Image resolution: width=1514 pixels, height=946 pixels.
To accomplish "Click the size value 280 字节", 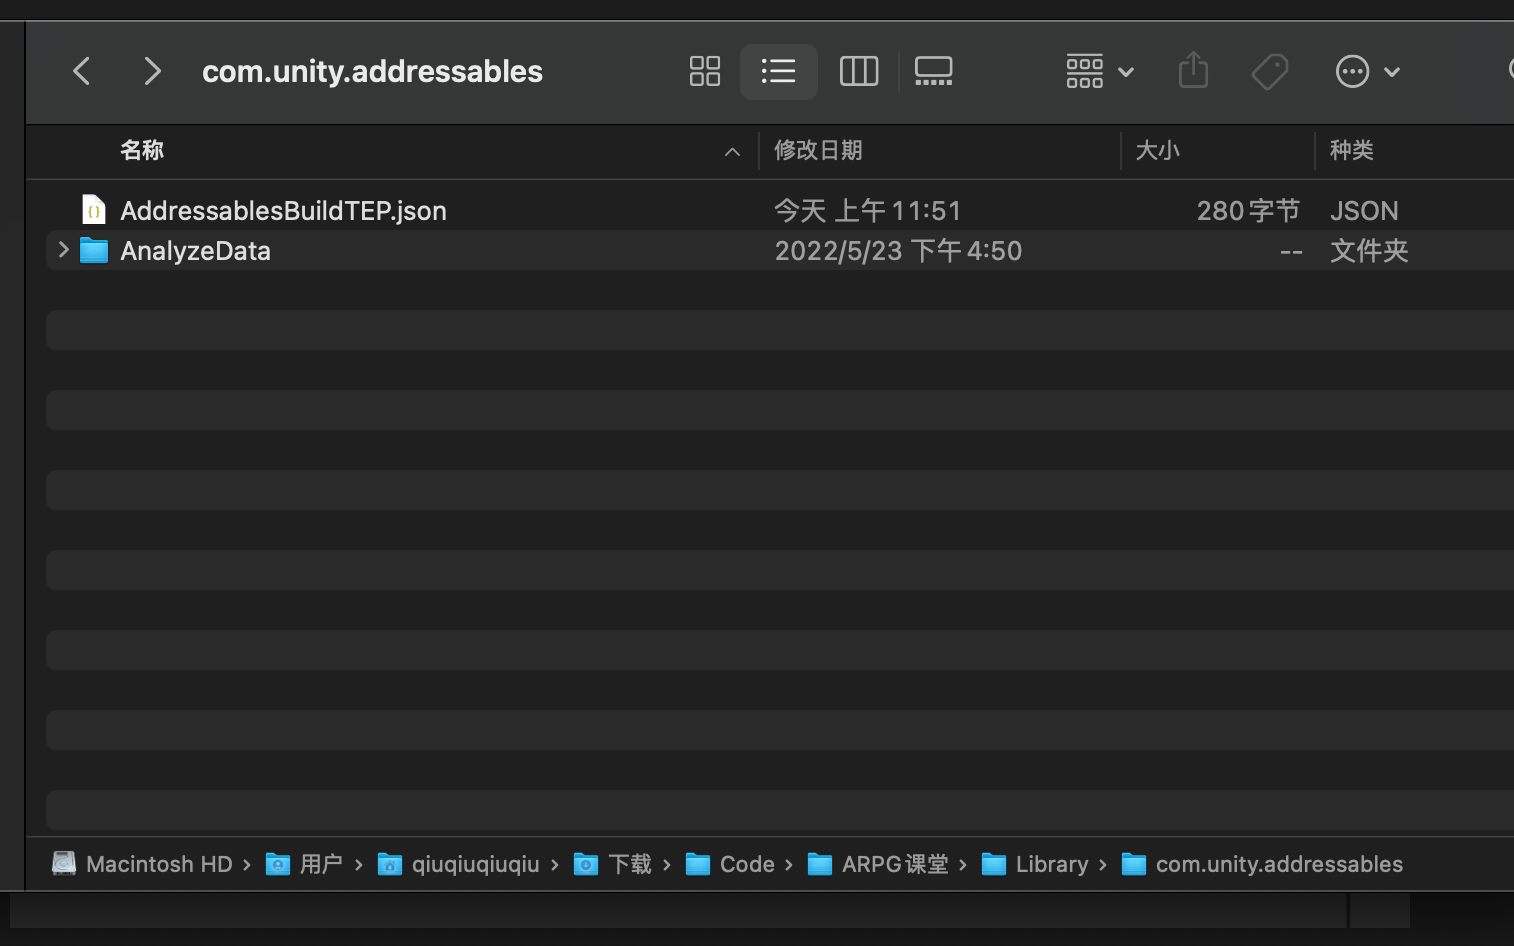I will point(1248,211).
